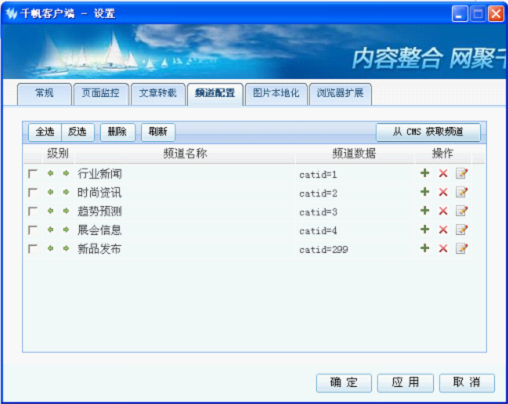Click left level arrow for 新品发布

tap(50, 248)
